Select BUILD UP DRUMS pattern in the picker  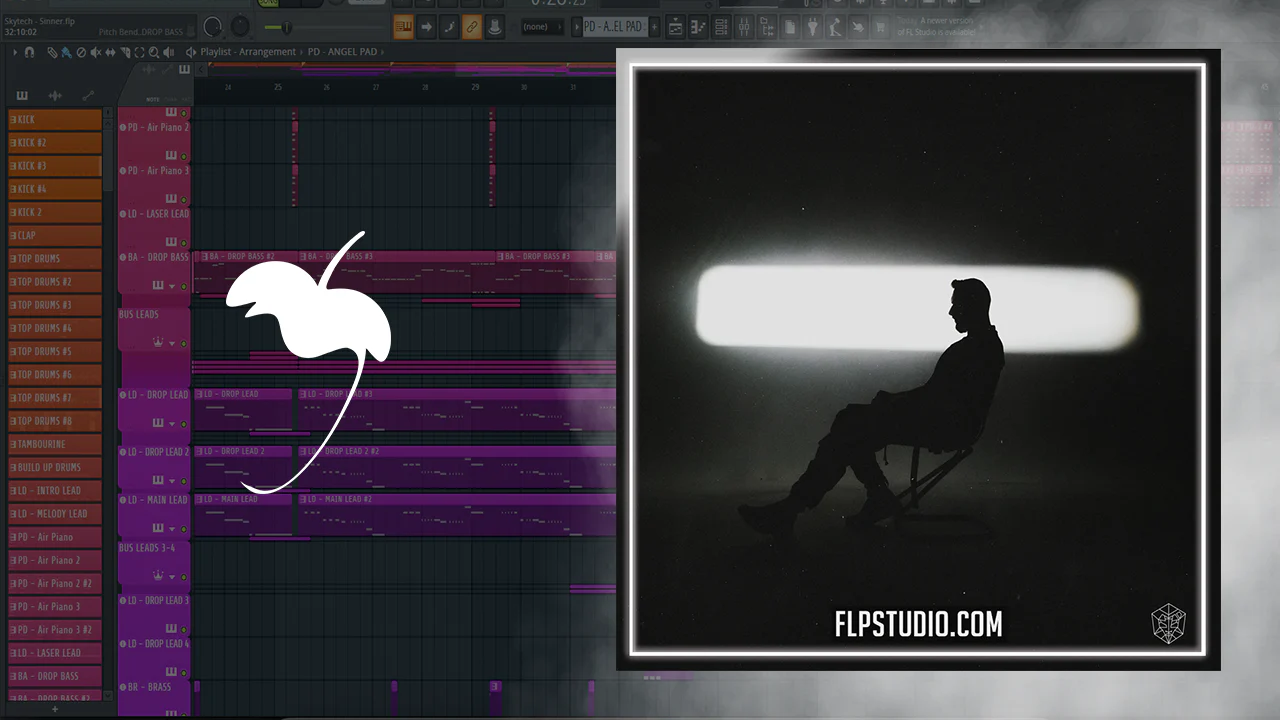(x=55, y=467)
